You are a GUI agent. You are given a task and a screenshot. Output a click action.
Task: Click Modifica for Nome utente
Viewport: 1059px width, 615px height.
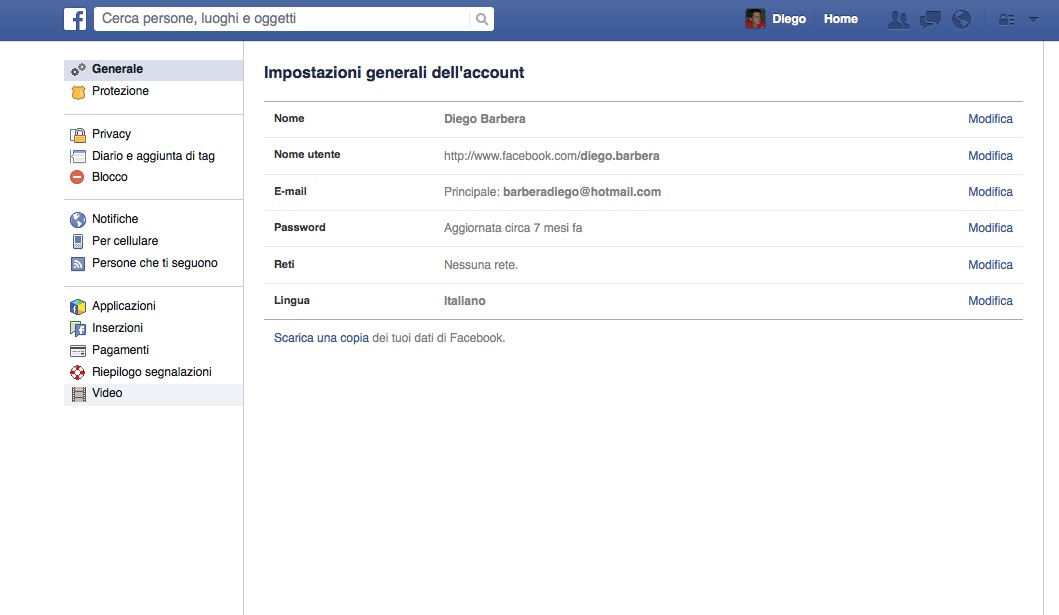[990, 156]
